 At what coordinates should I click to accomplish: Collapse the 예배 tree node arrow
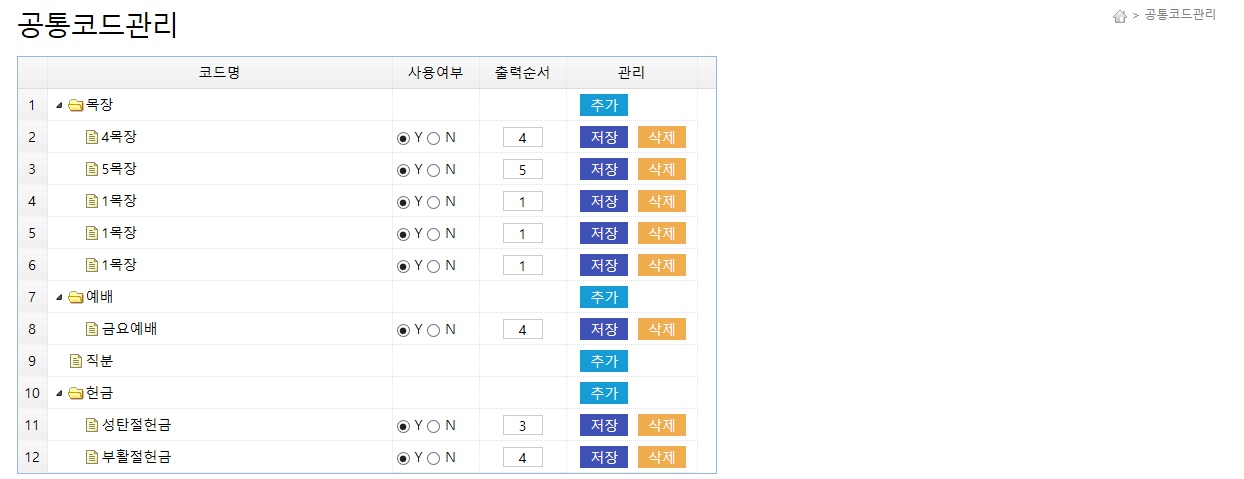click(59, 298)
